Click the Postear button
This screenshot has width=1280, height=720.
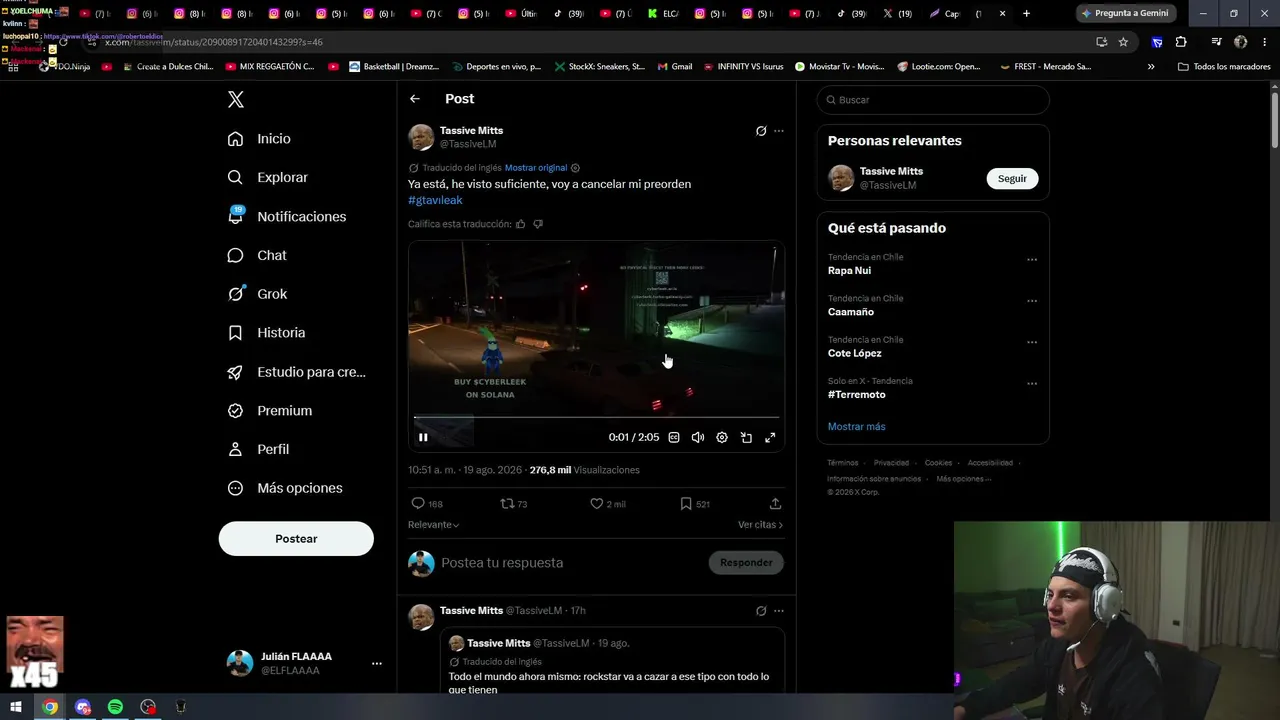(x=296, y=539)
